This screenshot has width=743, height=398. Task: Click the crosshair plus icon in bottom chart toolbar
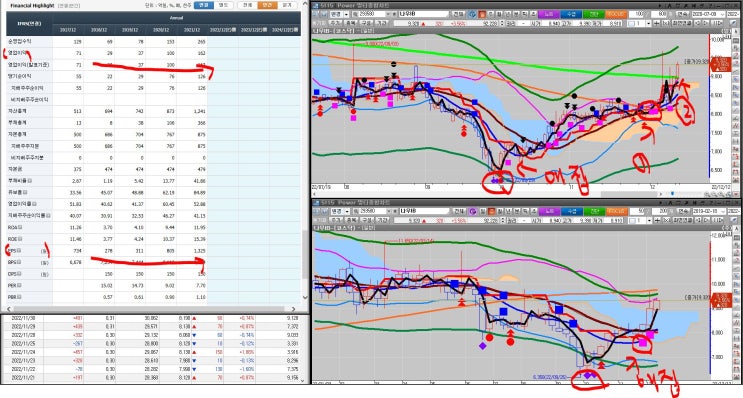coord(657,220)
